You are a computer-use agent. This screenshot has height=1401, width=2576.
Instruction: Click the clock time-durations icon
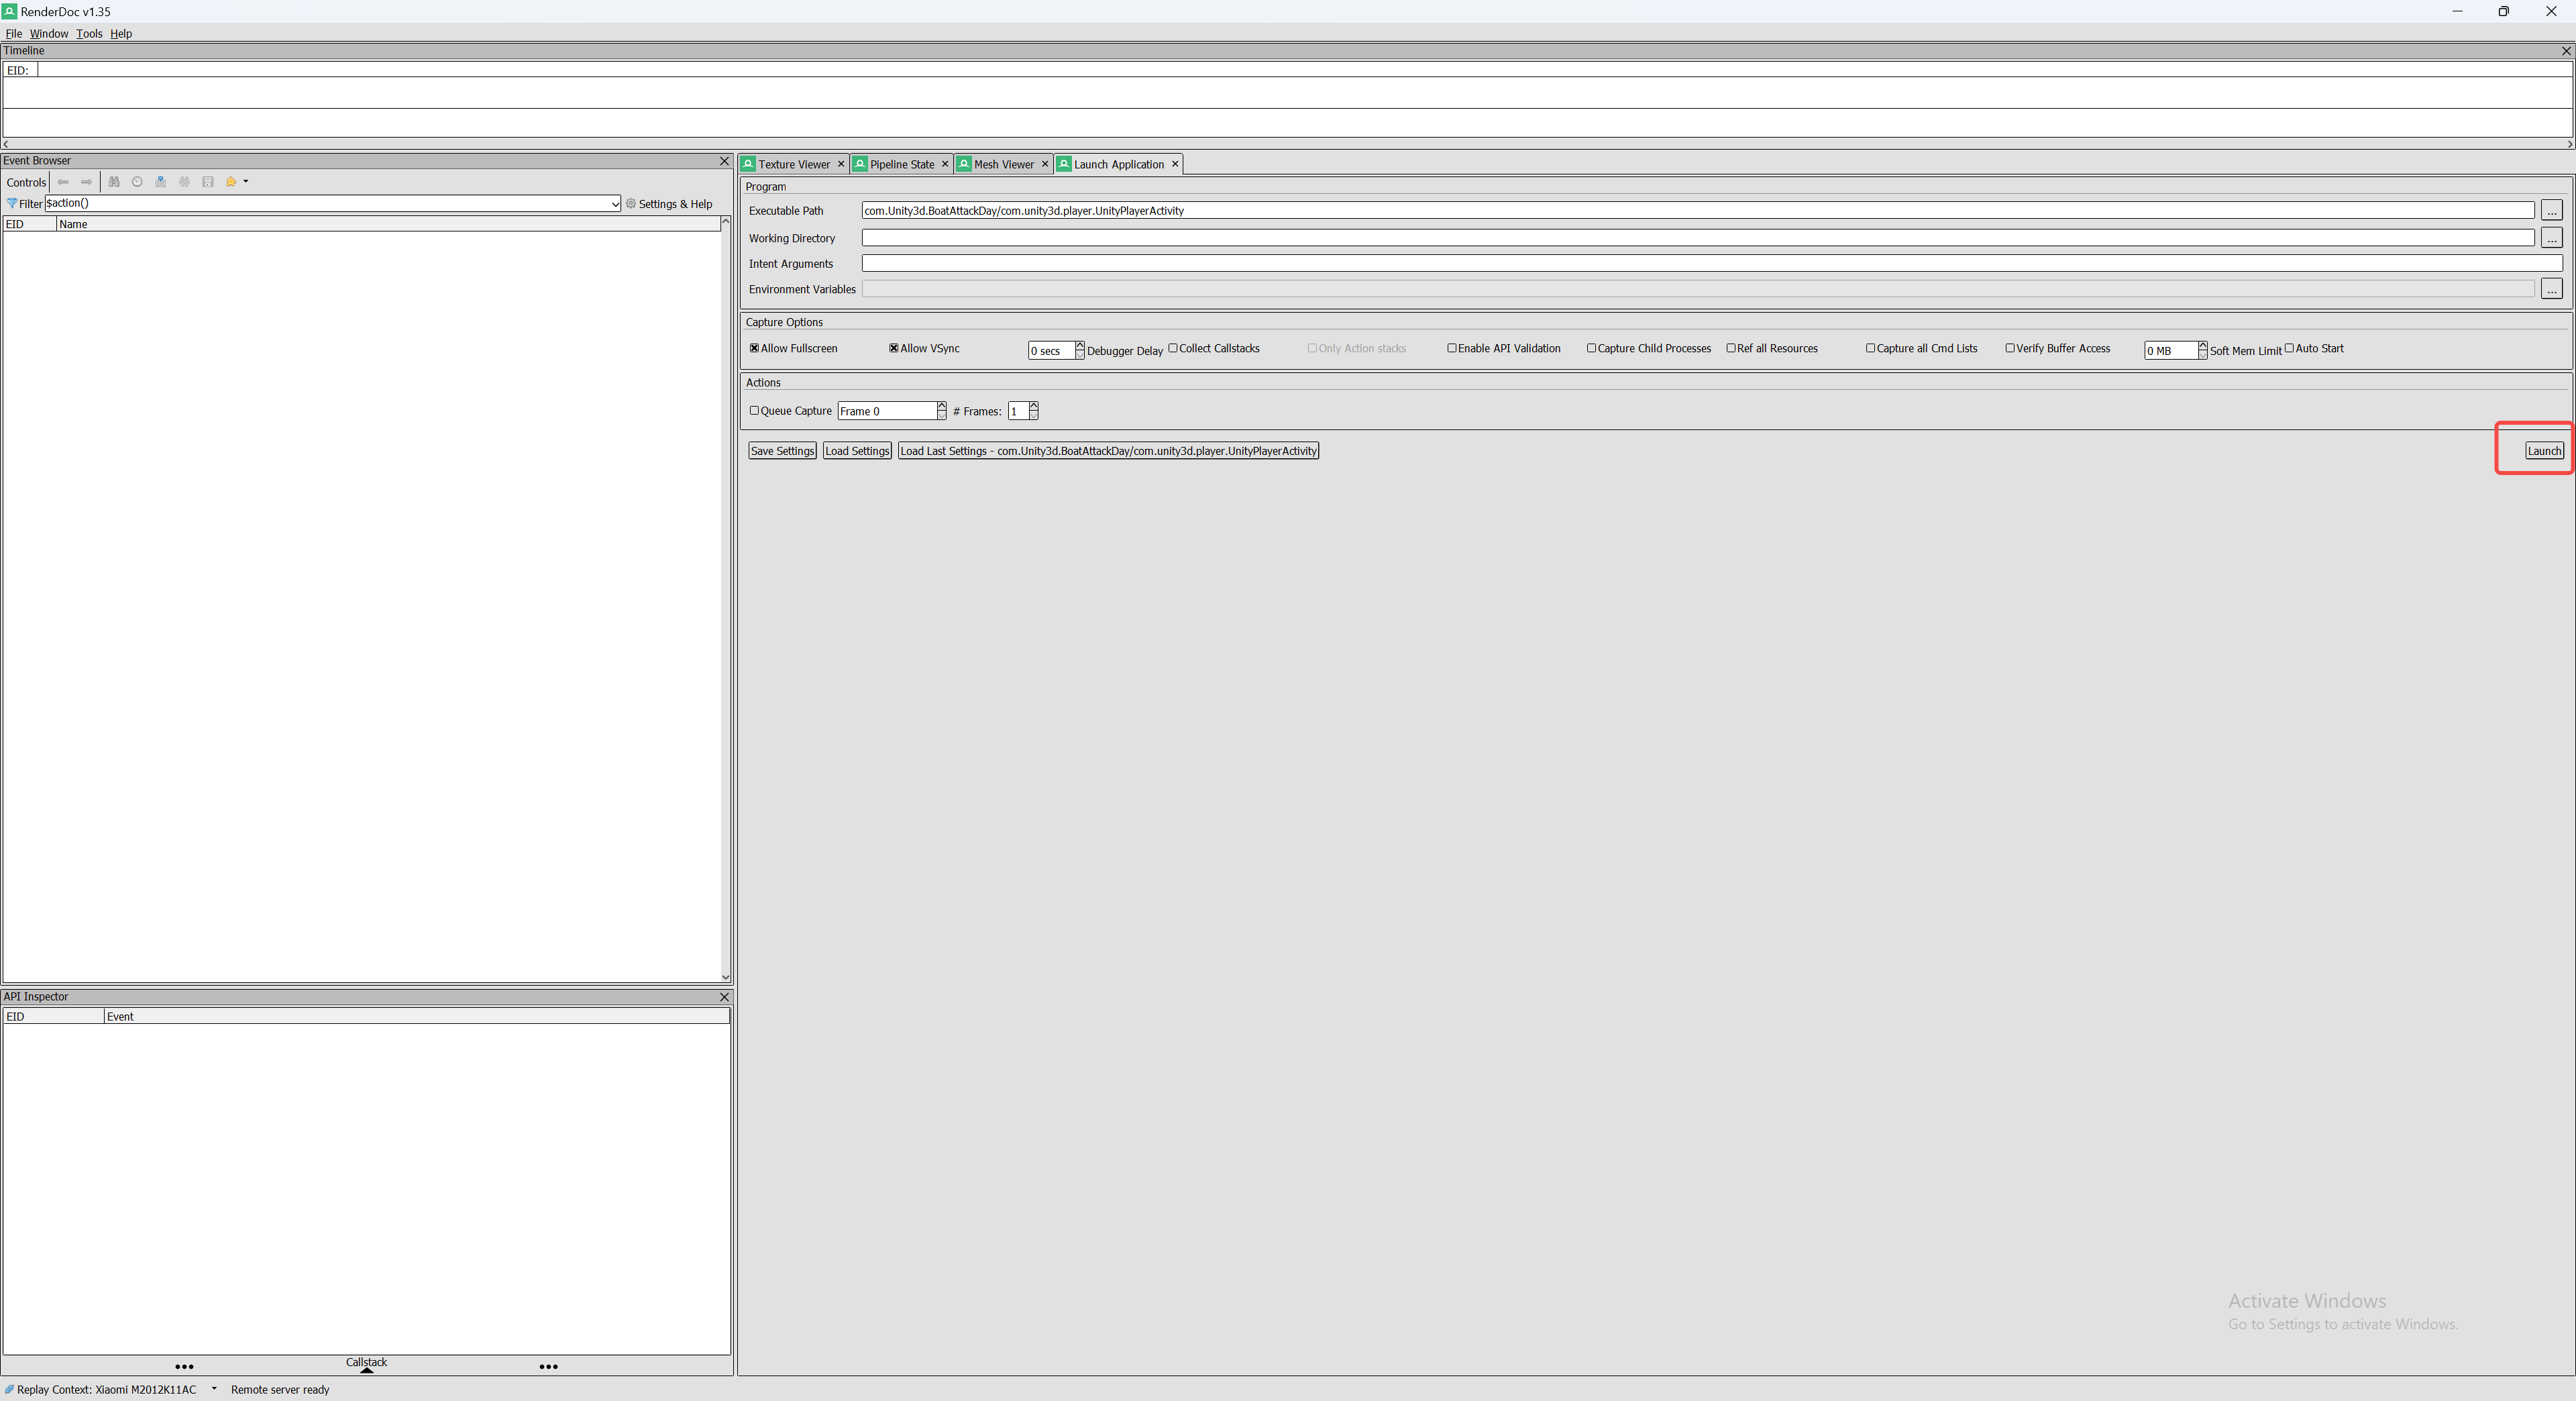point(137,182)
